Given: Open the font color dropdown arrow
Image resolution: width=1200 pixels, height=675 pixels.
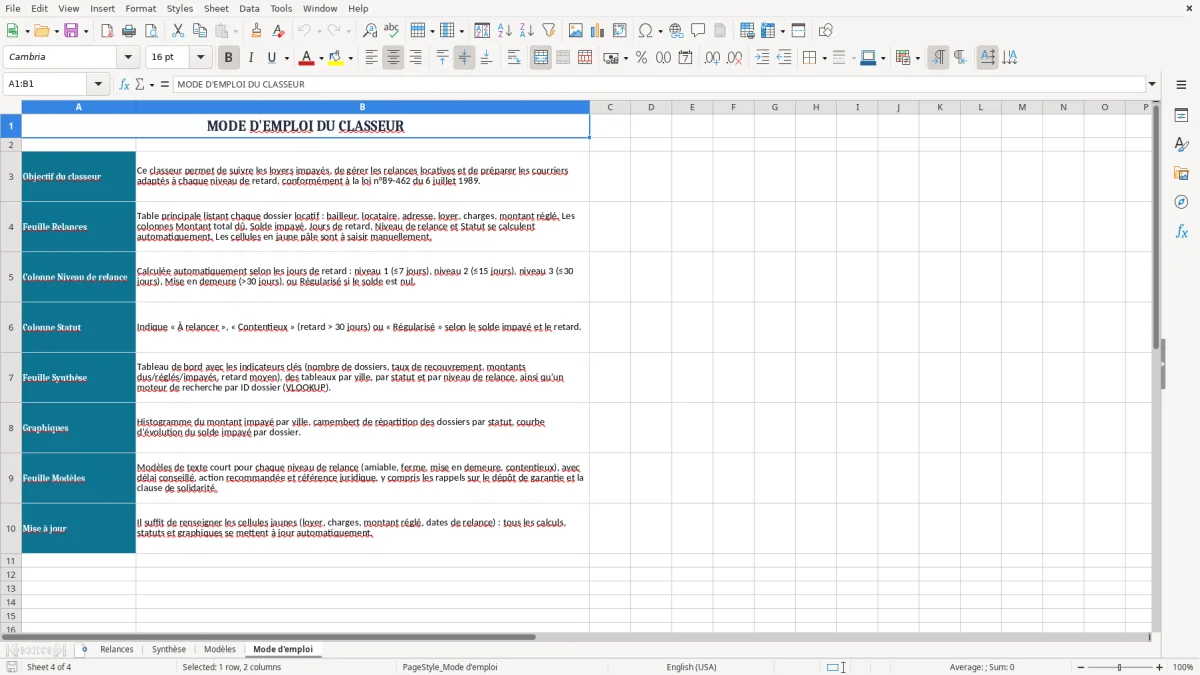Looking at the screenshot, I should [320, 58].
